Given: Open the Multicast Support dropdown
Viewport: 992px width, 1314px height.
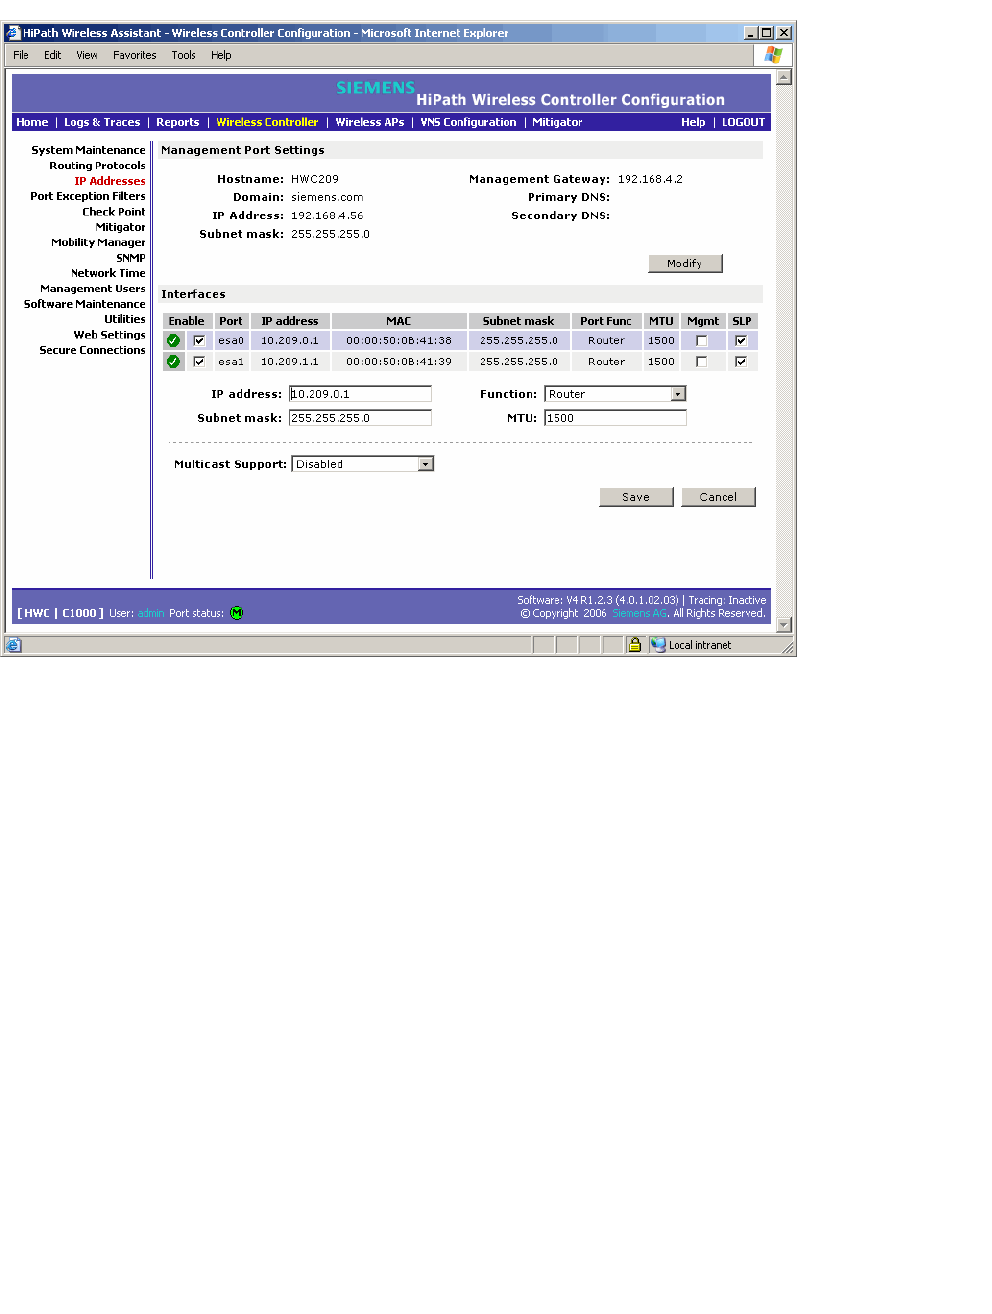Looking at the screenshot, I should [x=363, y=464].
